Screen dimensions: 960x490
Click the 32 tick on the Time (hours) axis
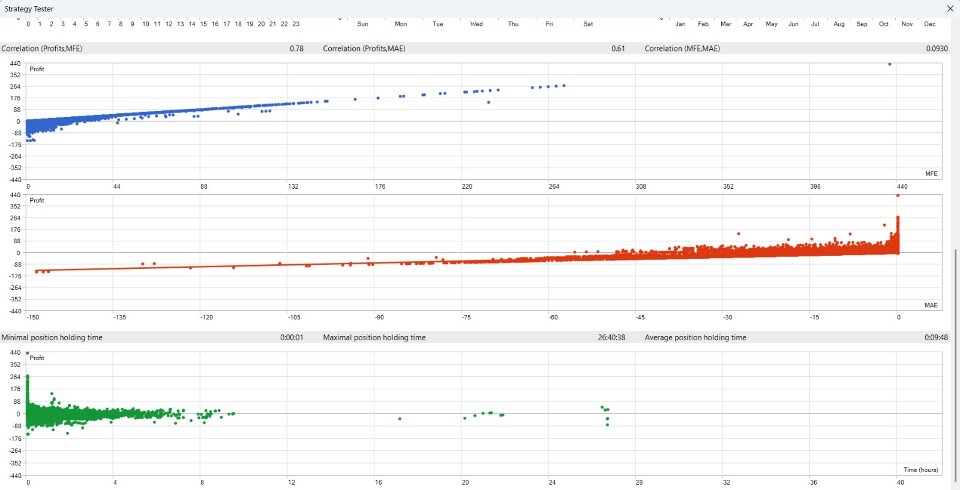(x=726, y=483)
